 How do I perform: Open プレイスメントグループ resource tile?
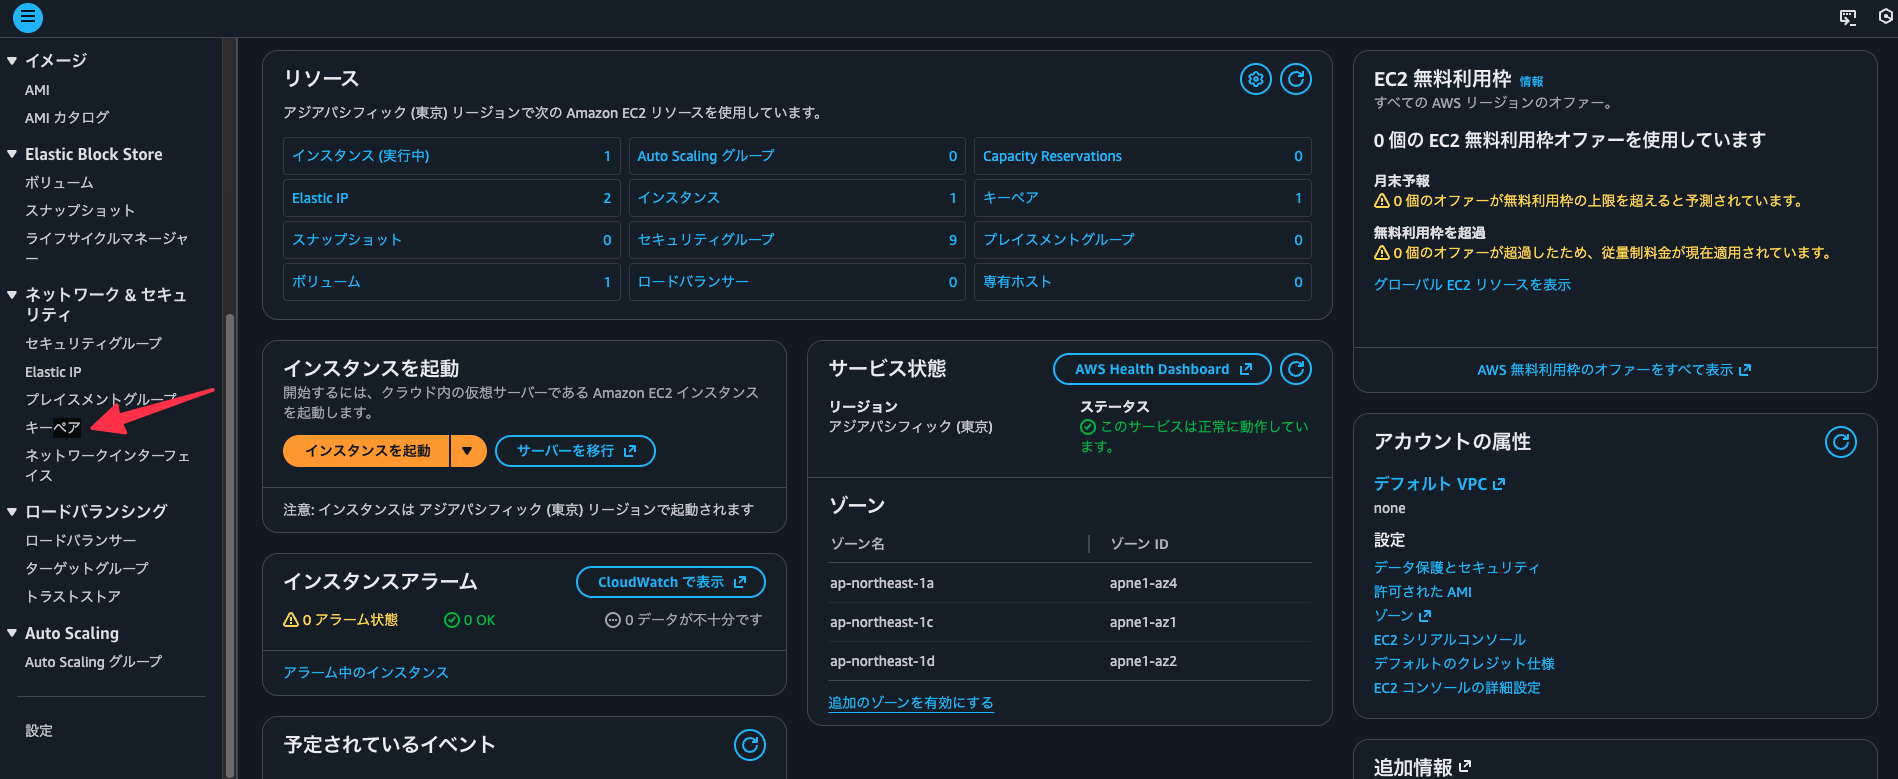pyautogui.click(x=1143, y=240)
